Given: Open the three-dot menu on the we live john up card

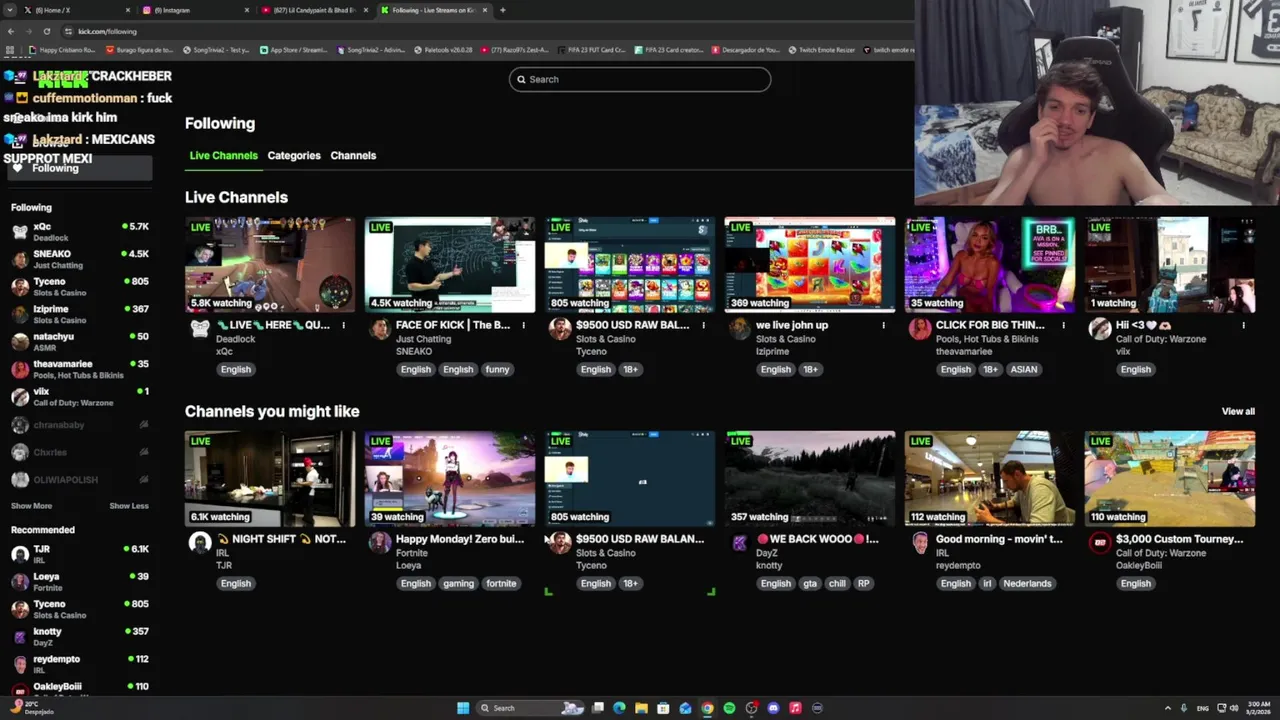Looking at the screenshot, I should 883,325.
